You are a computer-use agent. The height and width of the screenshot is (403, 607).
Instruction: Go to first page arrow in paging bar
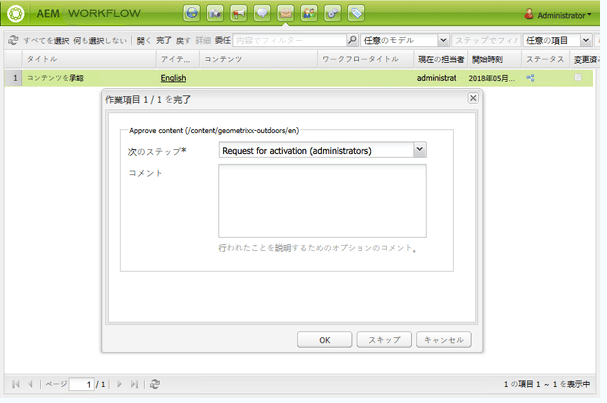click(x=15, y=384)
